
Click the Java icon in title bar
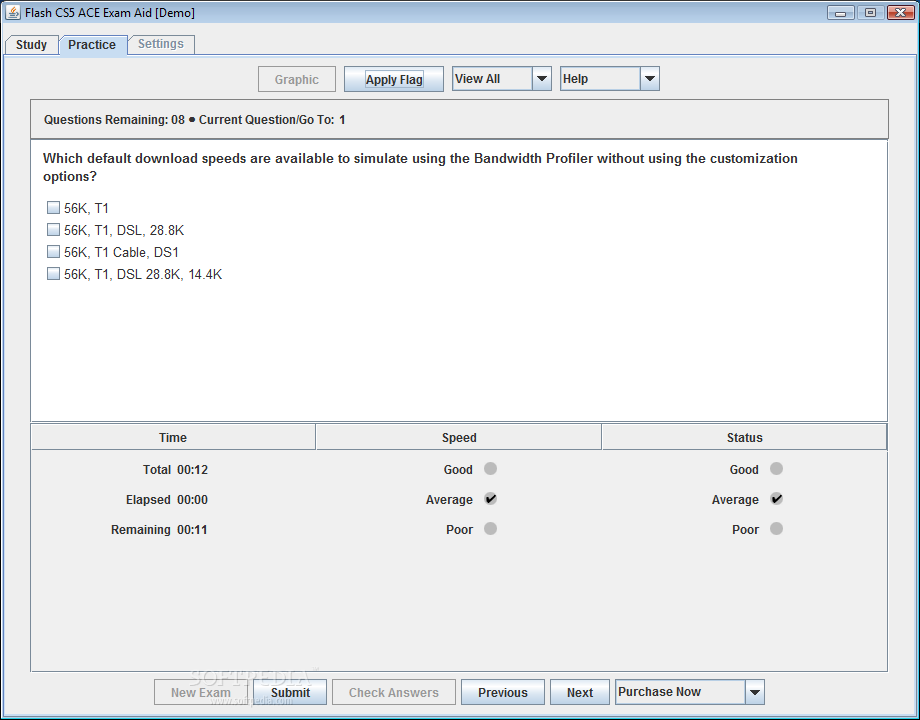coord(13,12)
